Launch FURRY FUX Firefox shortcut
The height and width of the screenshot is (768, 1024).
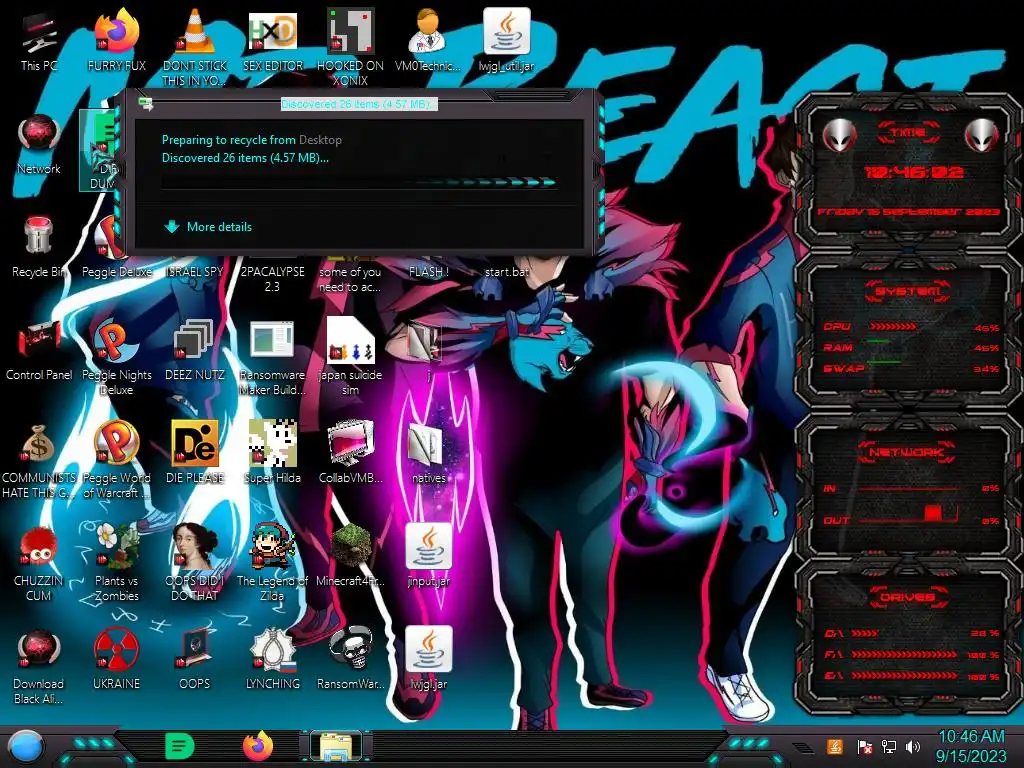point(116,40)
